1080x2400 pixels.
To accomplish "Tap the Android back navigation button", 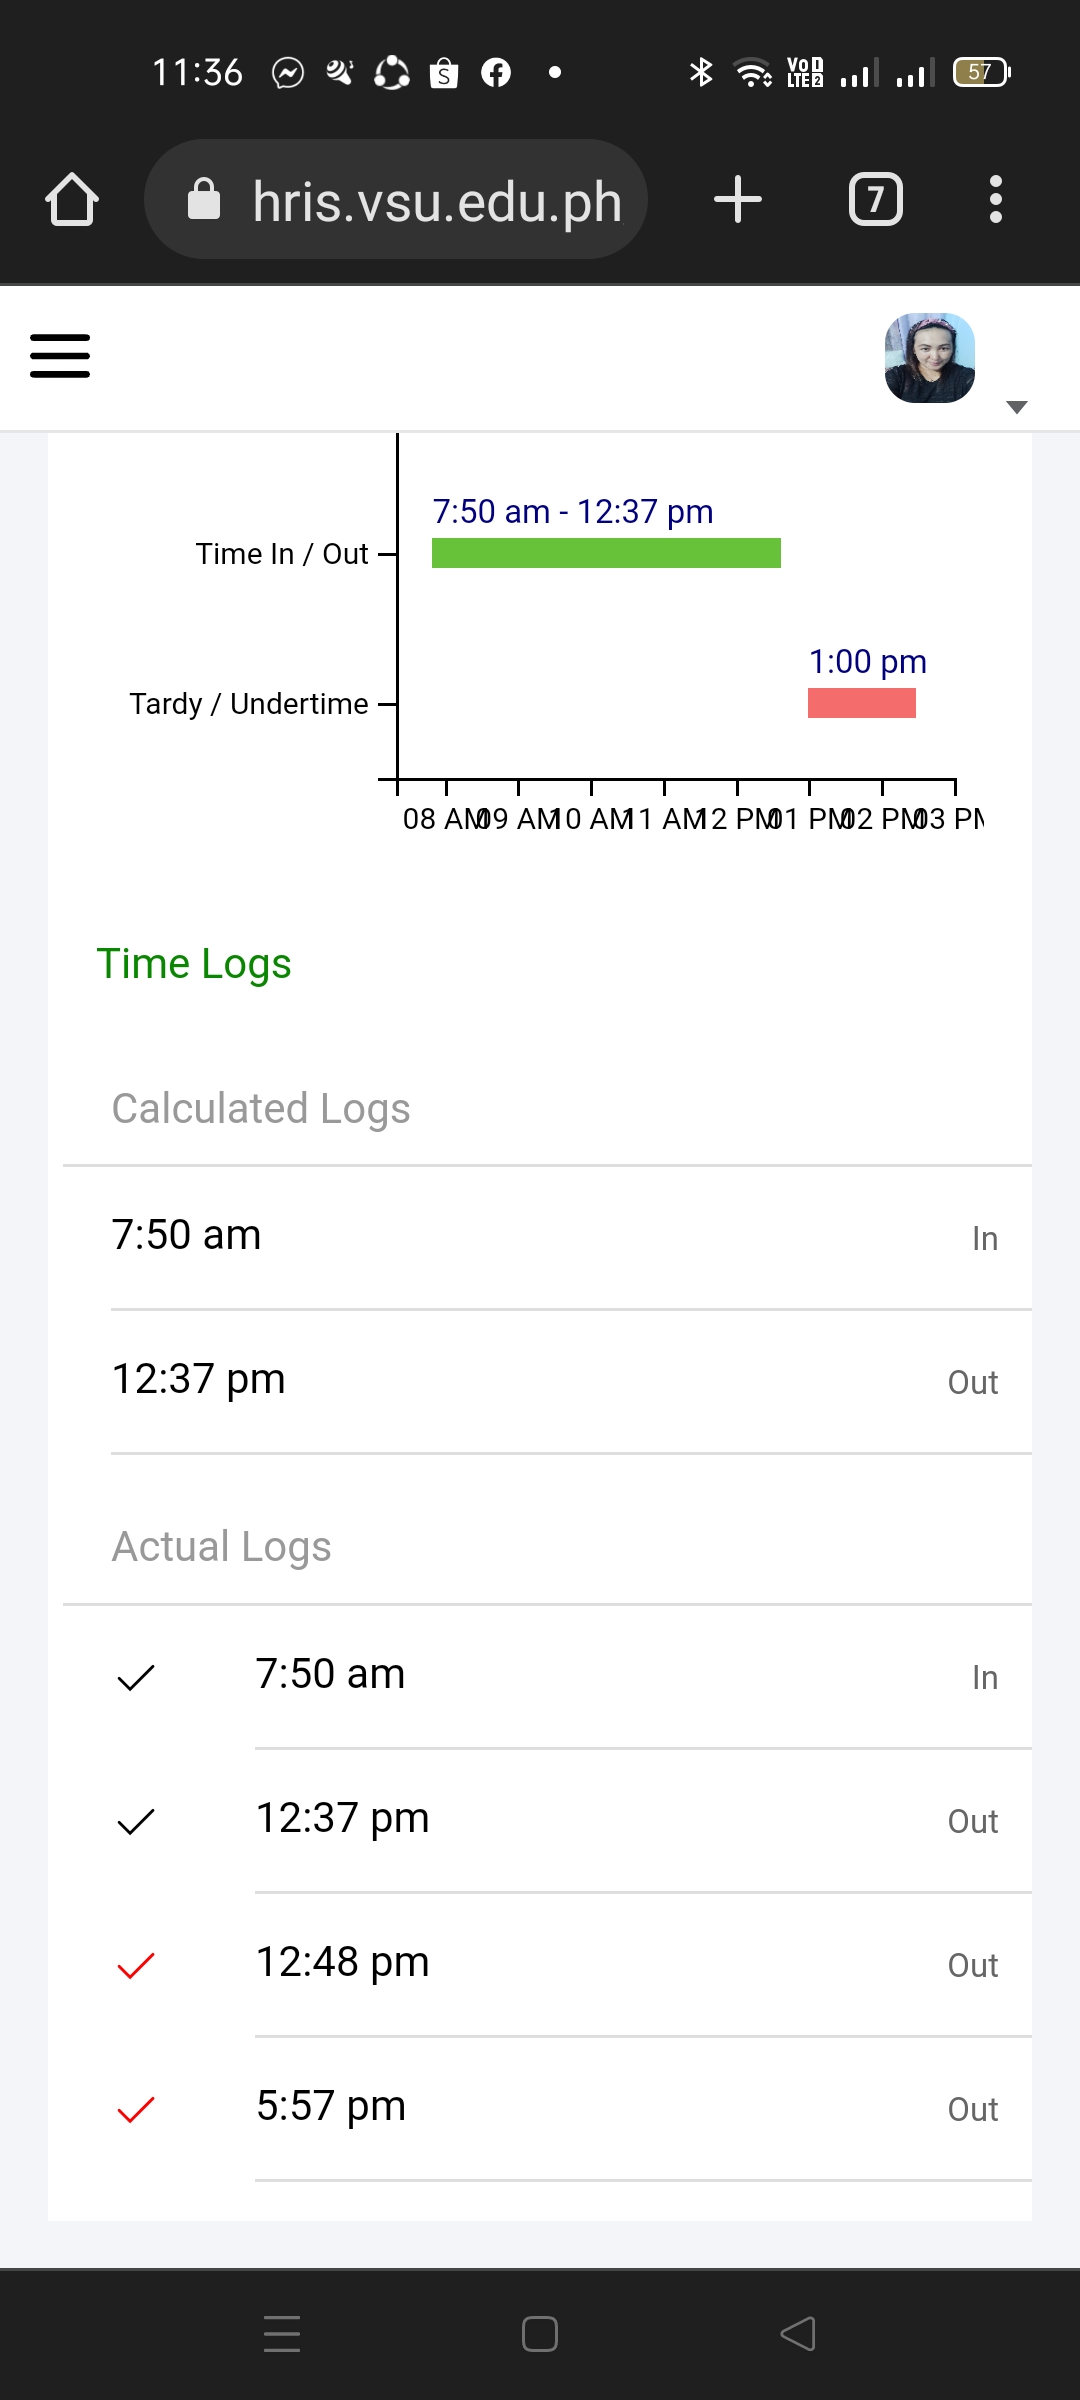I will pyautogui.click(x=798, y=2334).
